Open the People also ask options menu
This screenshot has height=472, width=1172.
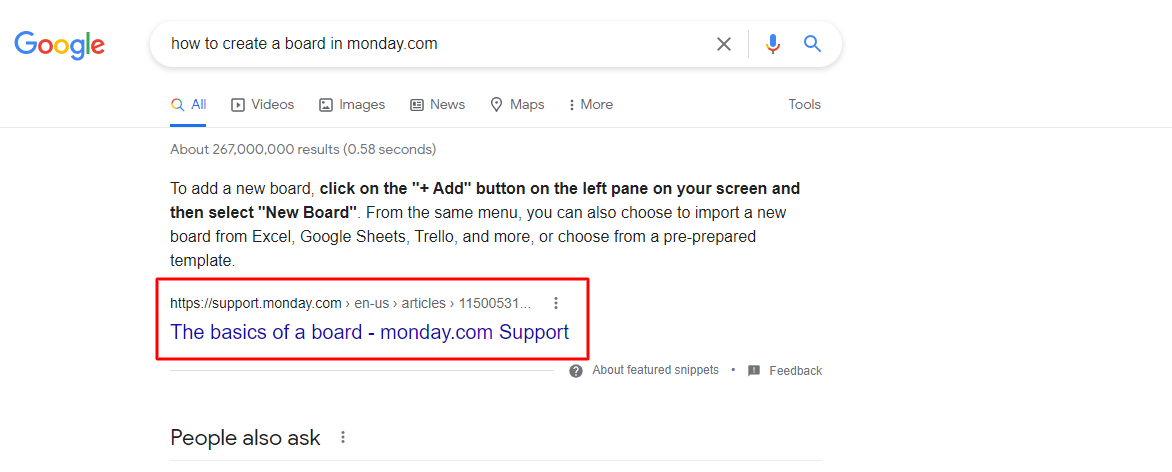tap(343, 437)
